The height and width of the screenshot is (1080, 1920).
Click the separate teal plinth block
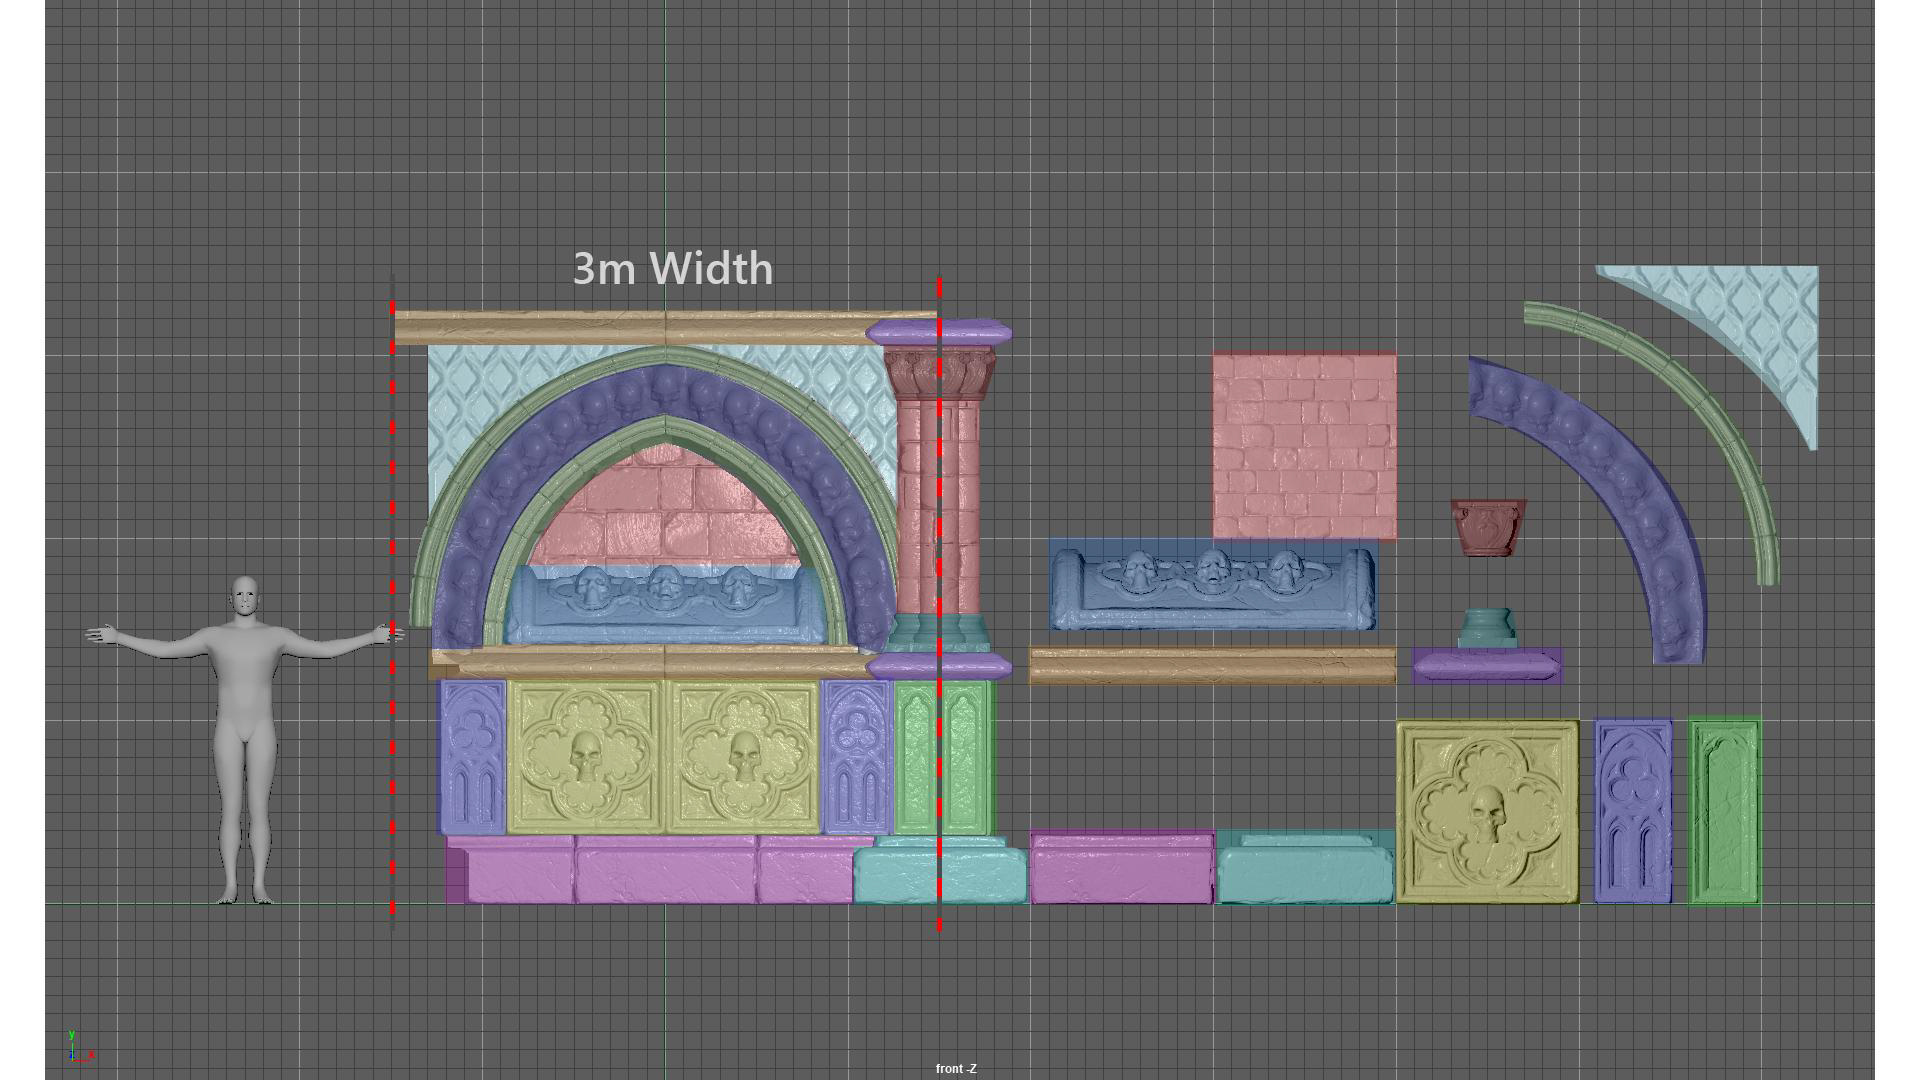pyautogui.click(x=1304, y=875)
